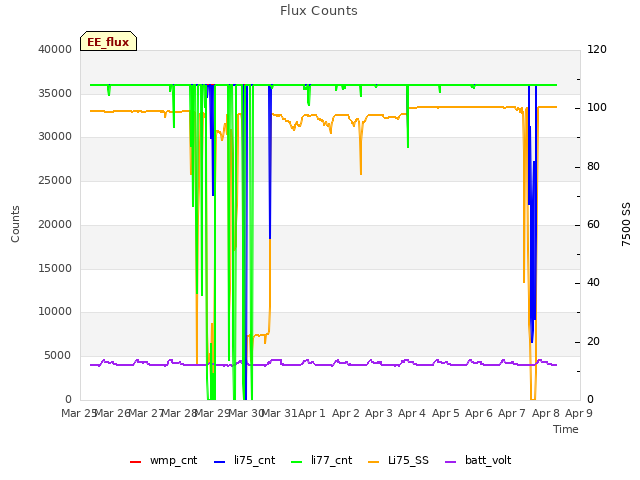This screenshot has width=640, height=480.
Task: Click the Mar 31 date label
Action: pos(279,413)
